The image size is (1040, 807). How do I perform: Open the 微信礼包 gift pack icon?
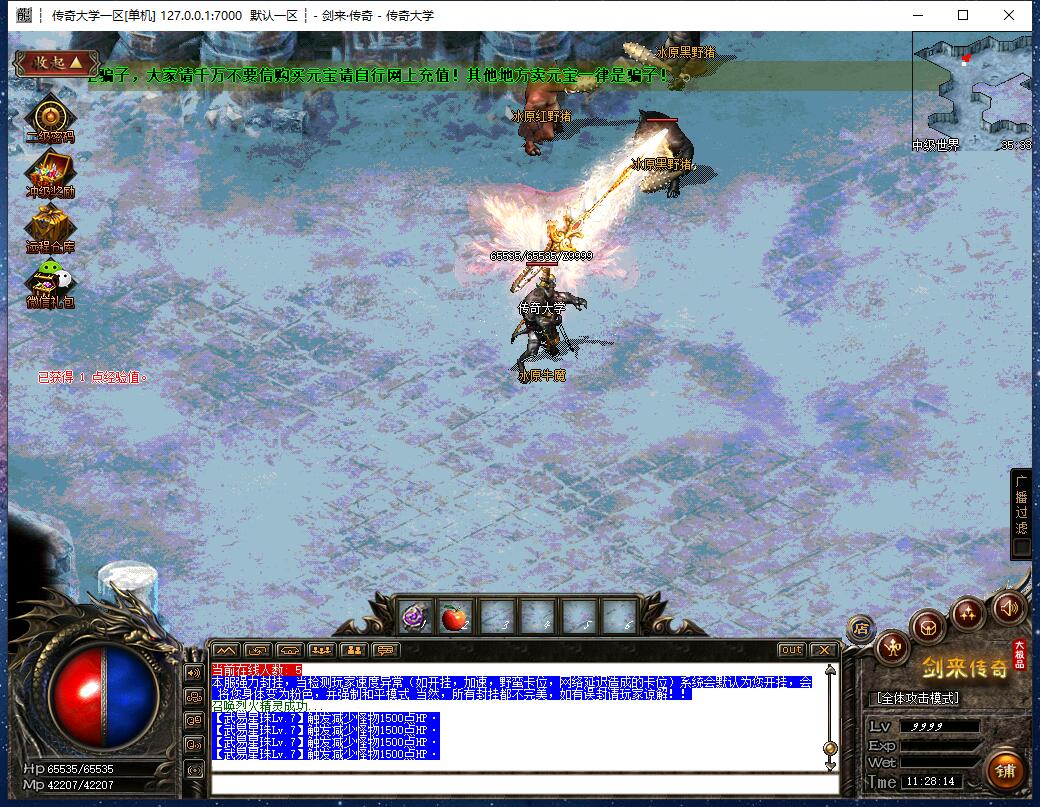pyautogui.click(x=50, y=284)
